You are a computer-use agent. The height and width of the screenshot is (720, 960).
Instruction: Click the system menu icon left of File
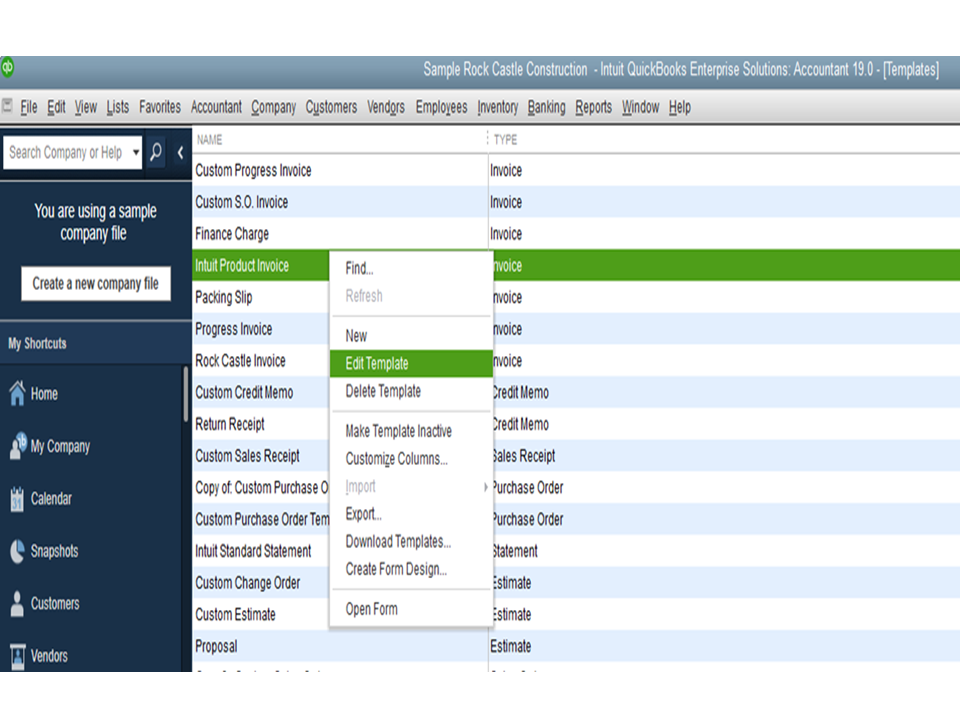7,106
